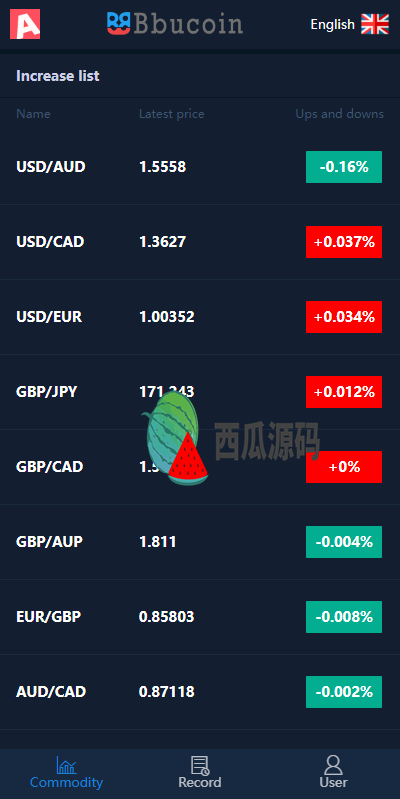Click the Increase list heading
The image size is (400, 799).
[58, 76]
